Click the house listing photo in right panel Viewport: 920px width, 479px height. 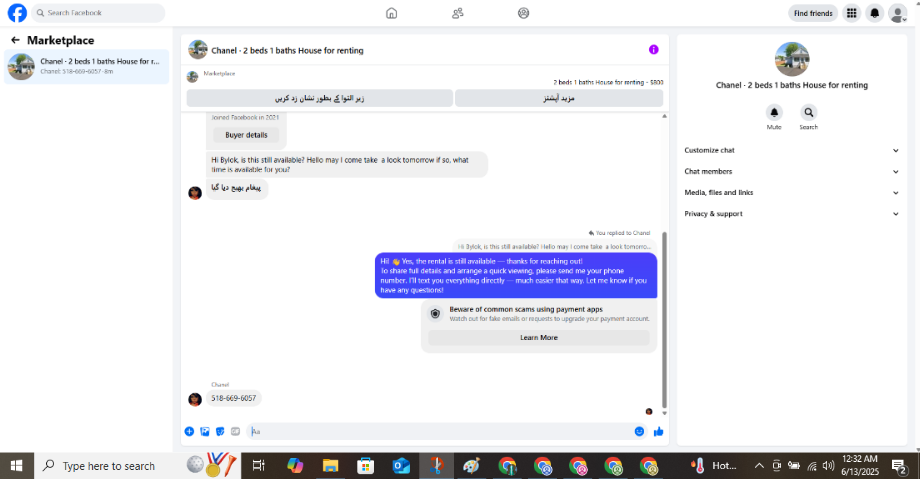tap(792, 59)
